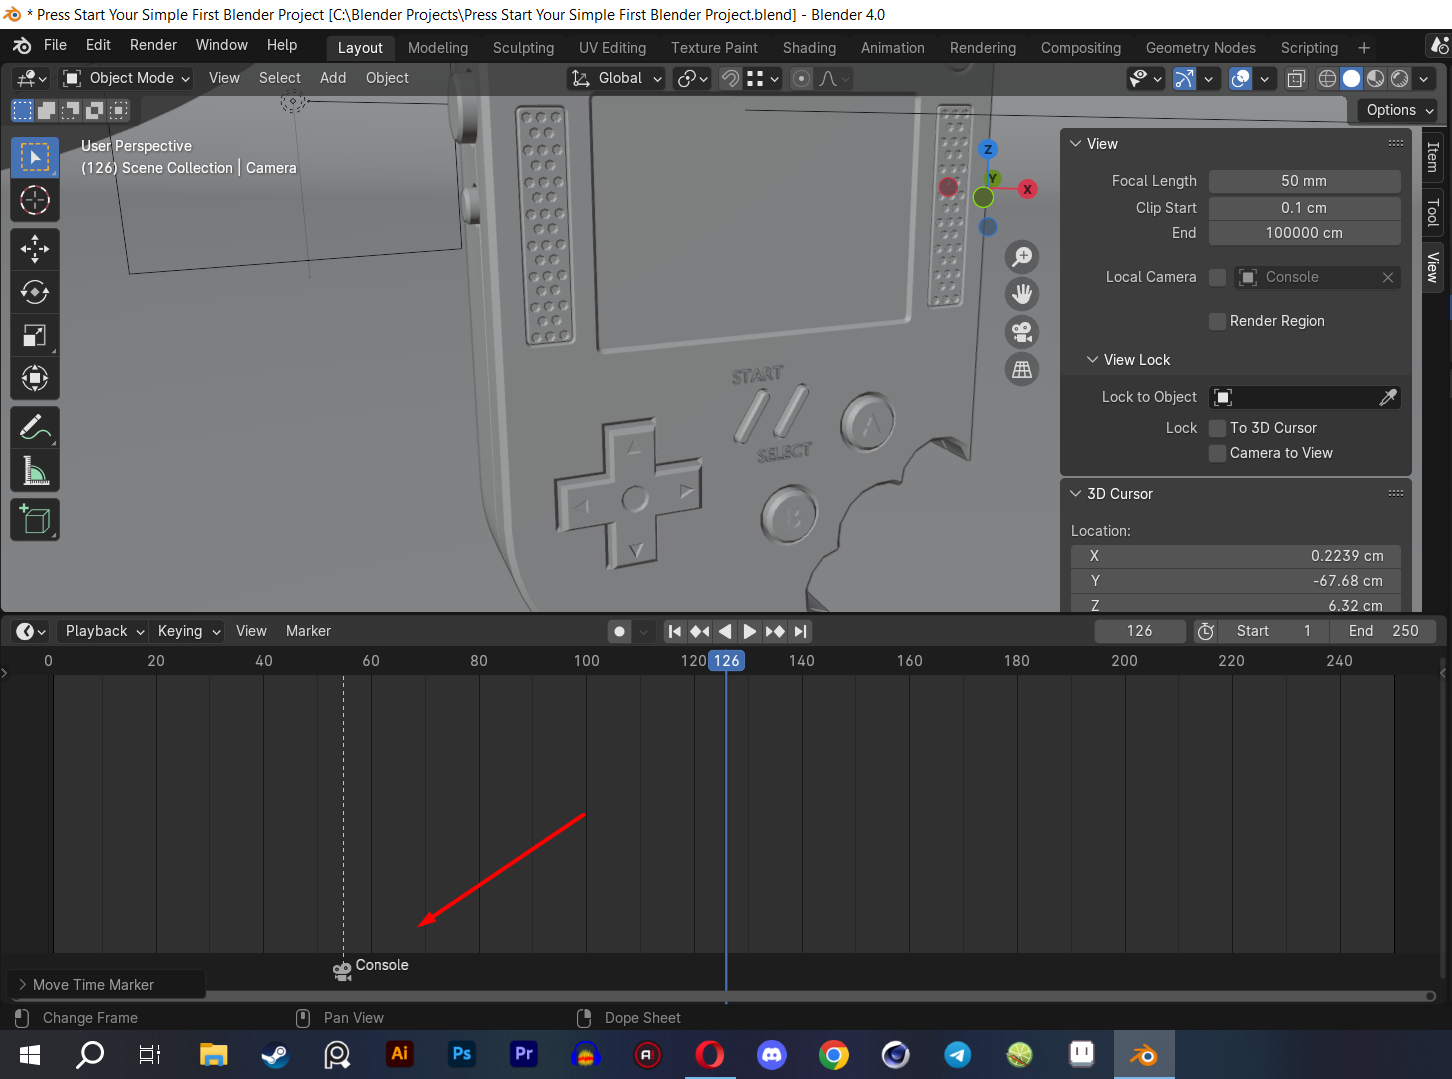Edit the Focal Length field
The width and height of the screenshot is (1452, 1079).
[1304, 181]
